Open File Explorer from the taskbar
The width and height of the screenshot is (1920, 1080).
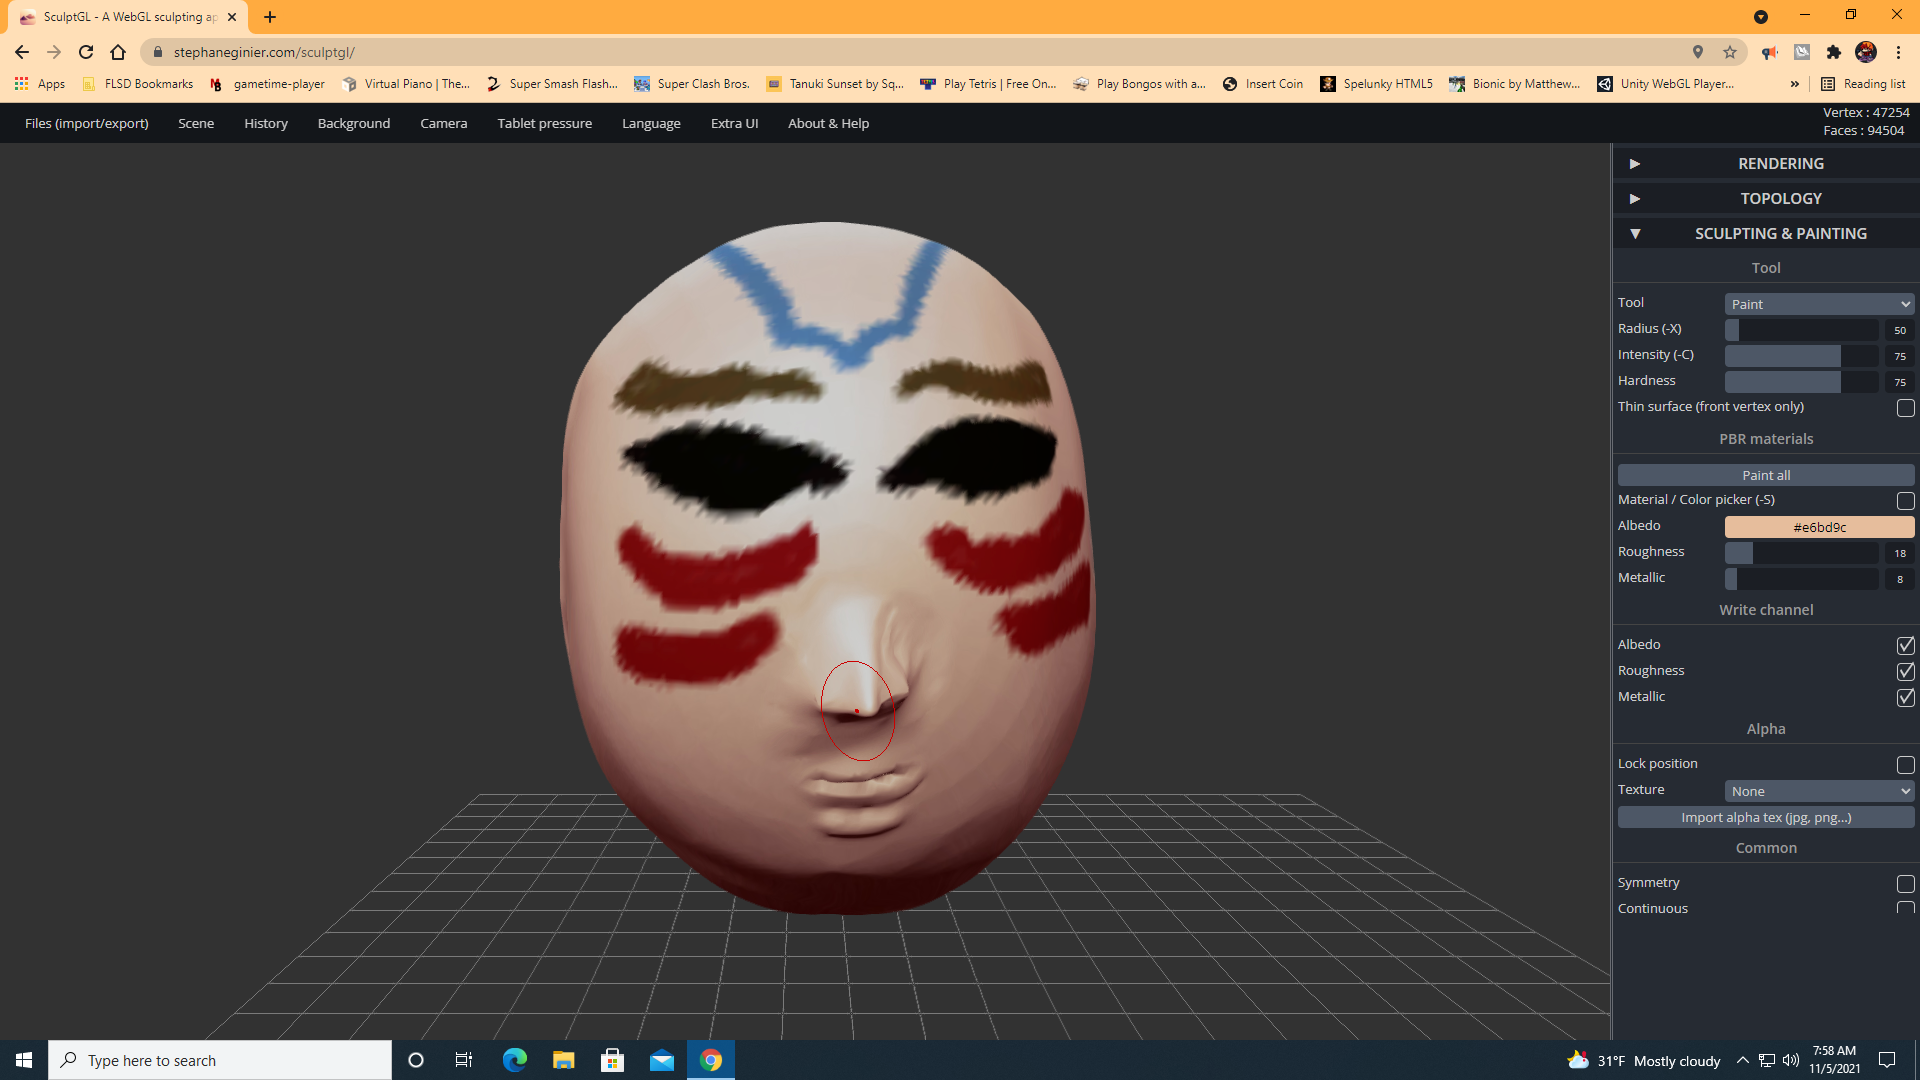(563, 1059)
